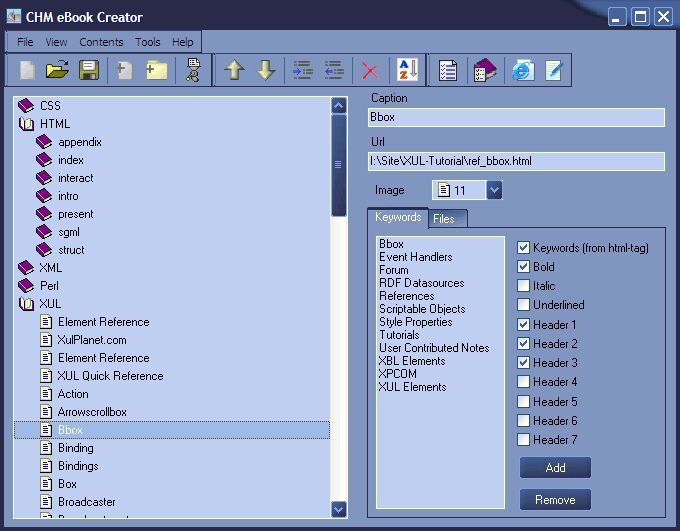Click the page icon beside Broadcaster
This screenshot has height=531, width=680.
click(x=46, y=502)
